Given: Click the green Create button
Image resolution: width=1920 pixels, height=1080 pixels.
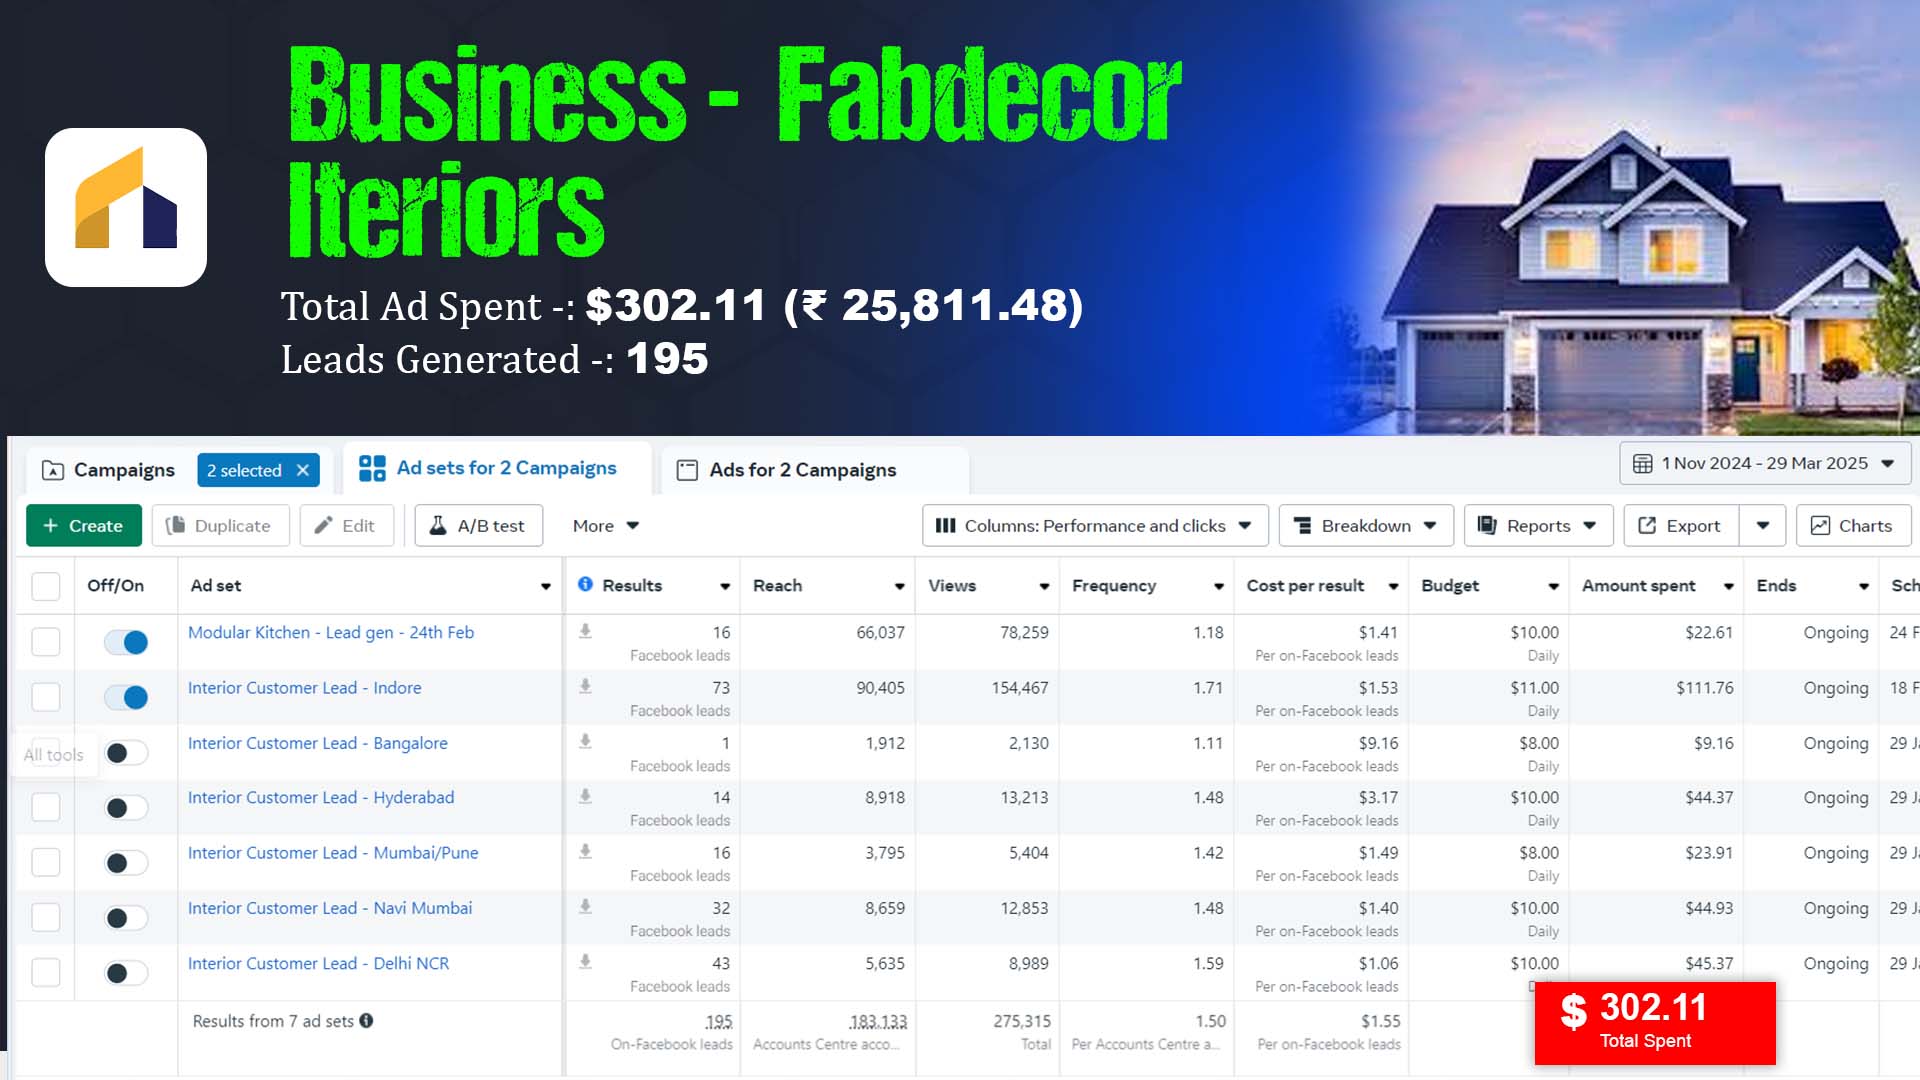Looking at the screenshot, I should tap(84, 526).
